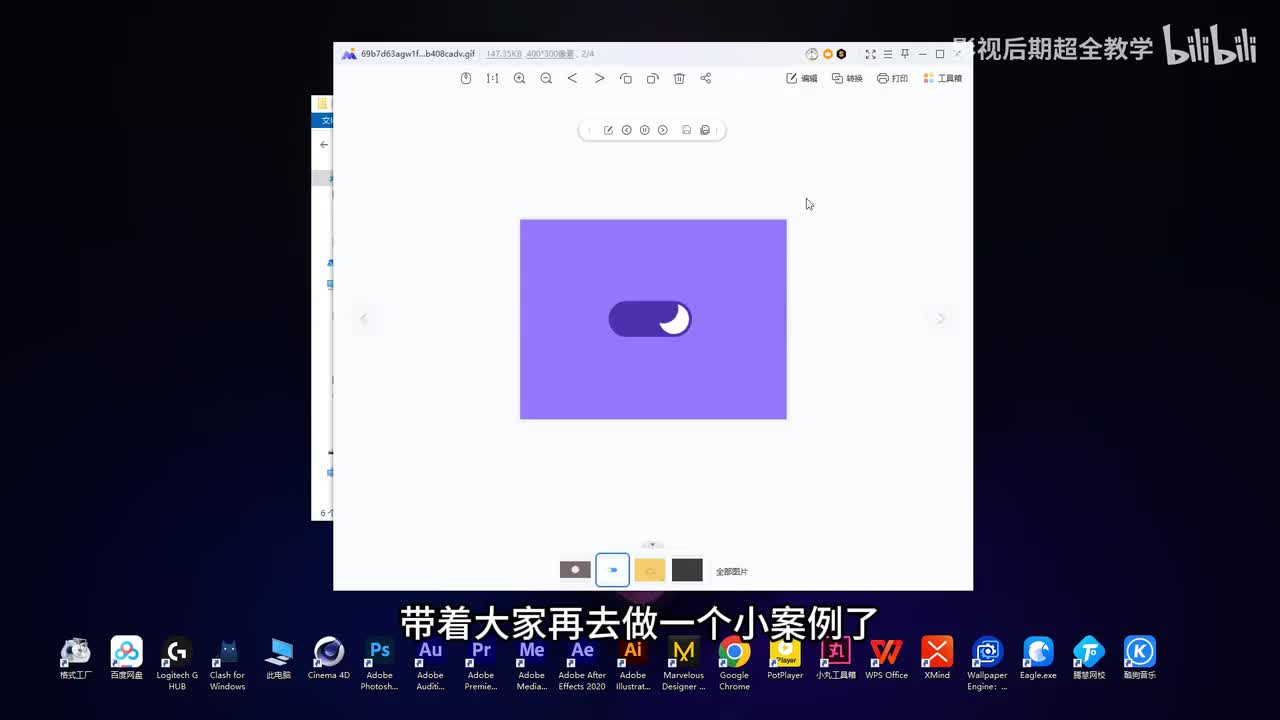Image resolution: width=1280 pixels, height=720 pixels.
Task: Set image to 1:1 actual size
Action: [x=492, y=78]
